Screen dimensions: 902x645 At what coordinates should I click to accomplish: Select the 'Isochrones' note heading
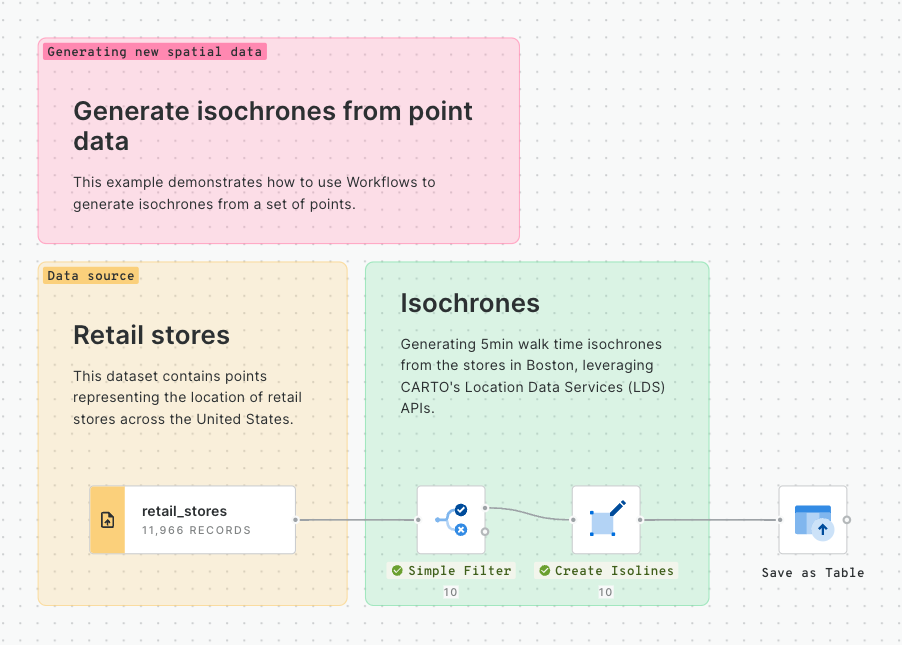click(470, 303)
